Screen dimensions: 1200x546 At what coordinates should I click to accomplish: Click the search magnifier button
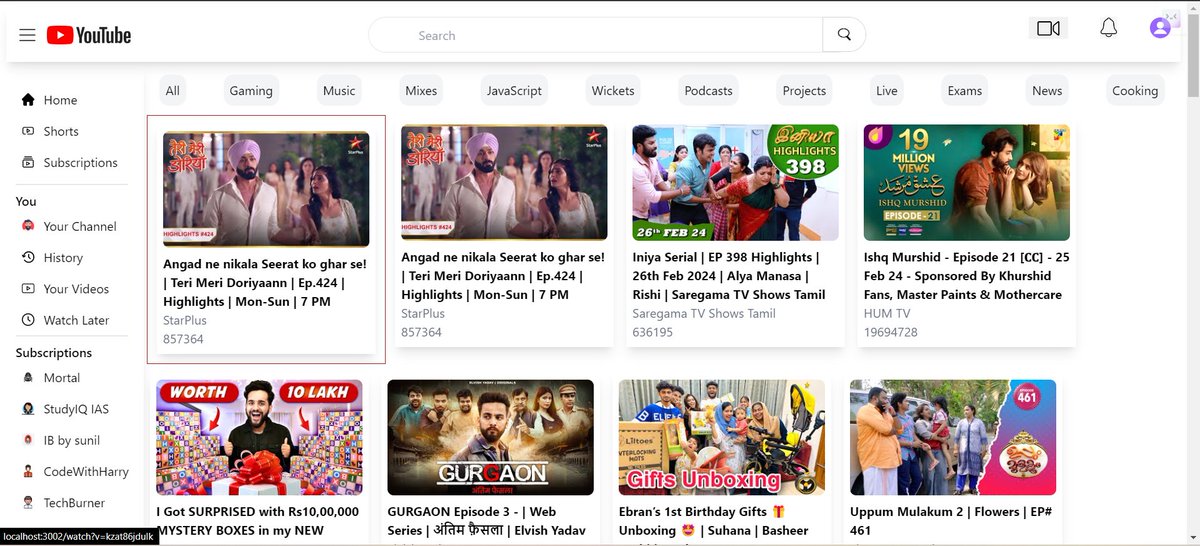coord(844,35)
